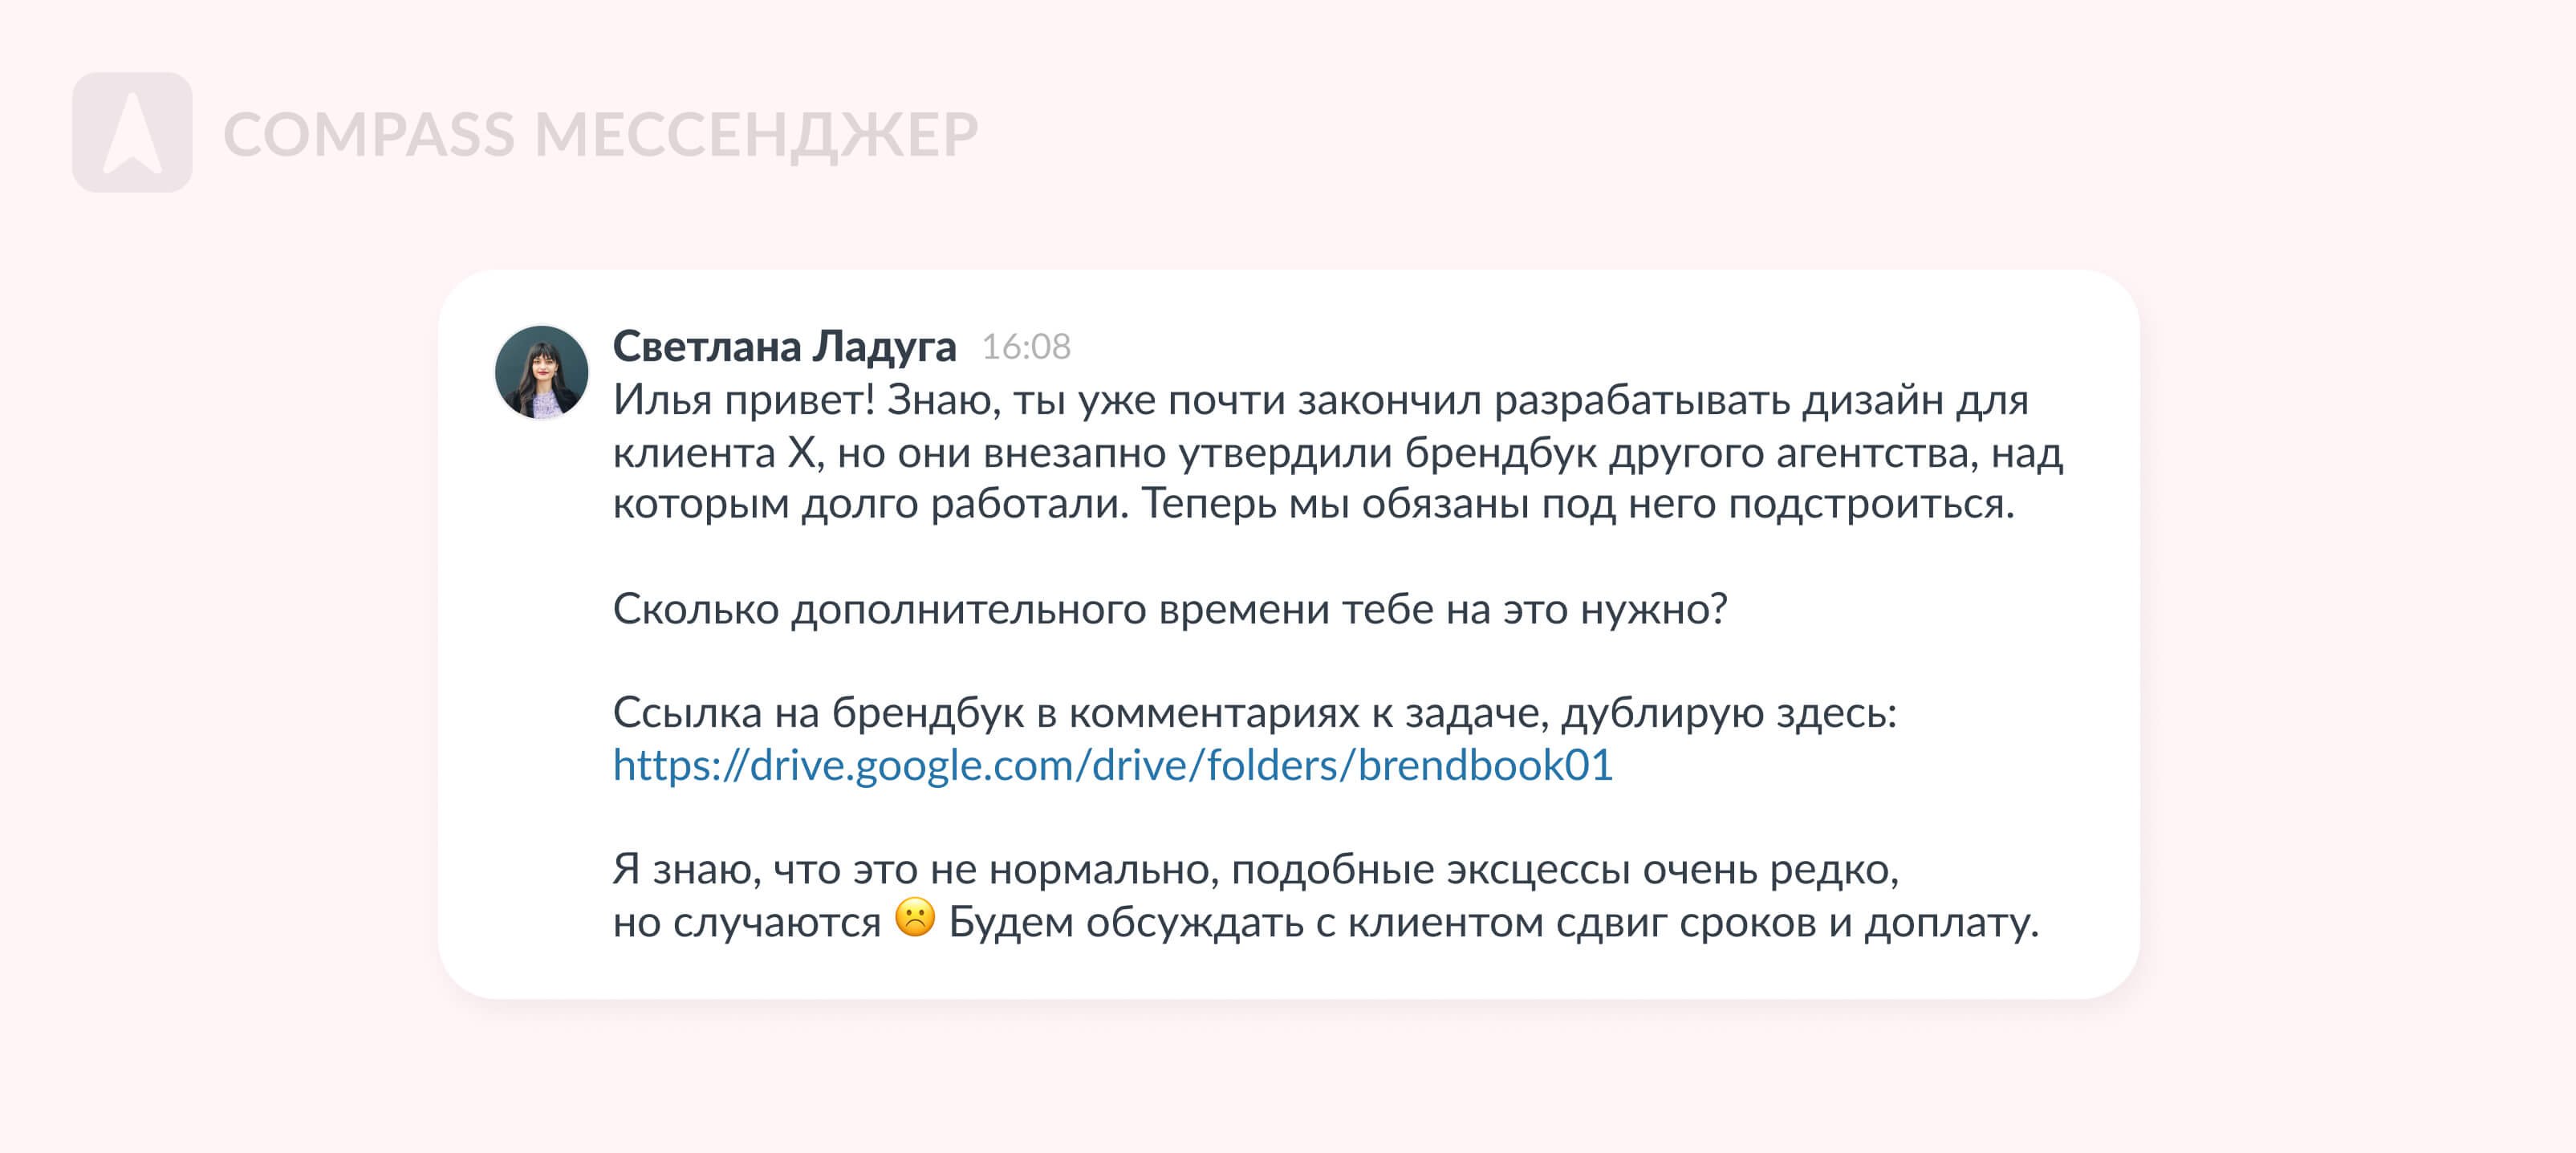Click the word МЕССЕНДЖЕР in the header
Image resolution: width=2576 pixels, height=1153 pixels.
756,135
